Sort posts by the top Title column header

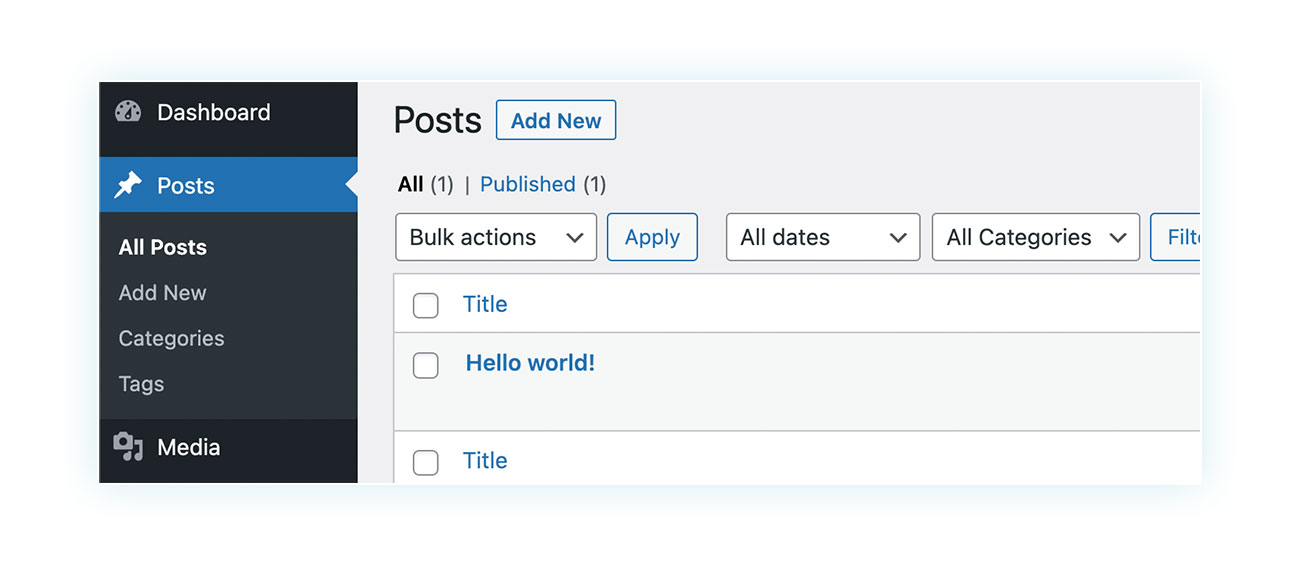(485, 304)
